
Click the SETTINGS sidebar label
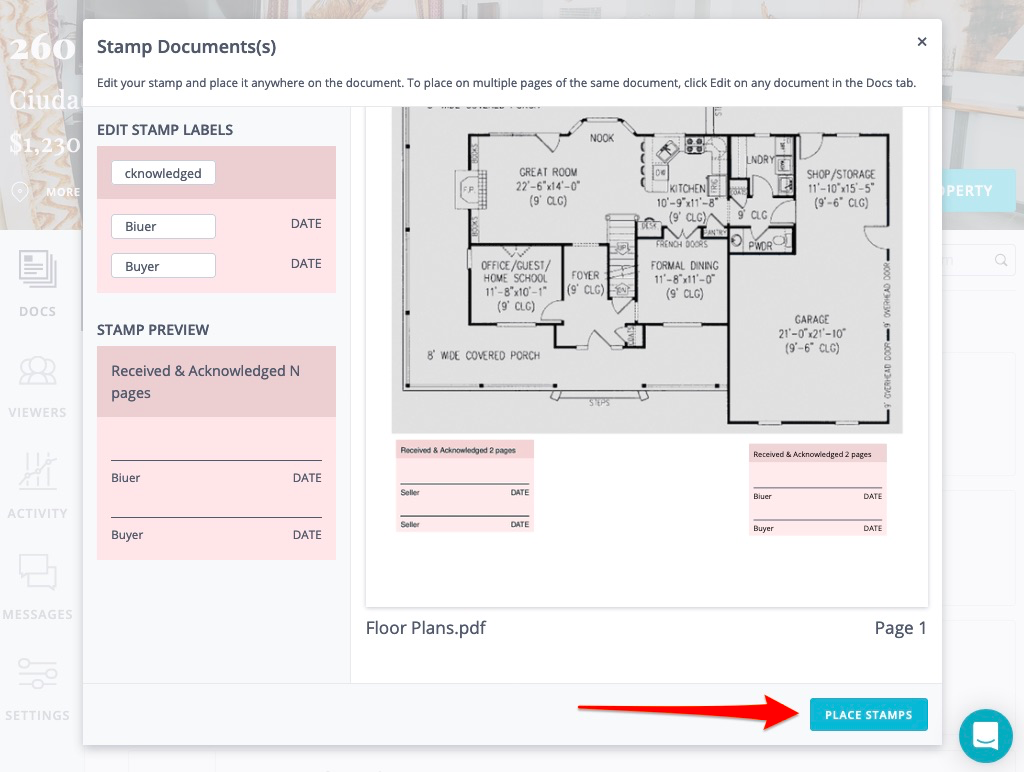coord(38,715)
